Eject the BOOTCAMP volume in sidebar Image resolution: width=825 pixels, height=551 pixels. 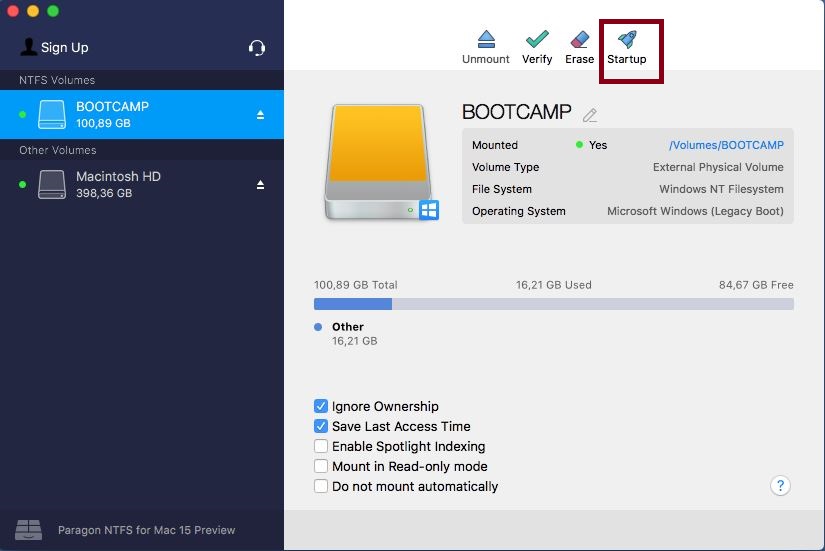pos(260,115)
